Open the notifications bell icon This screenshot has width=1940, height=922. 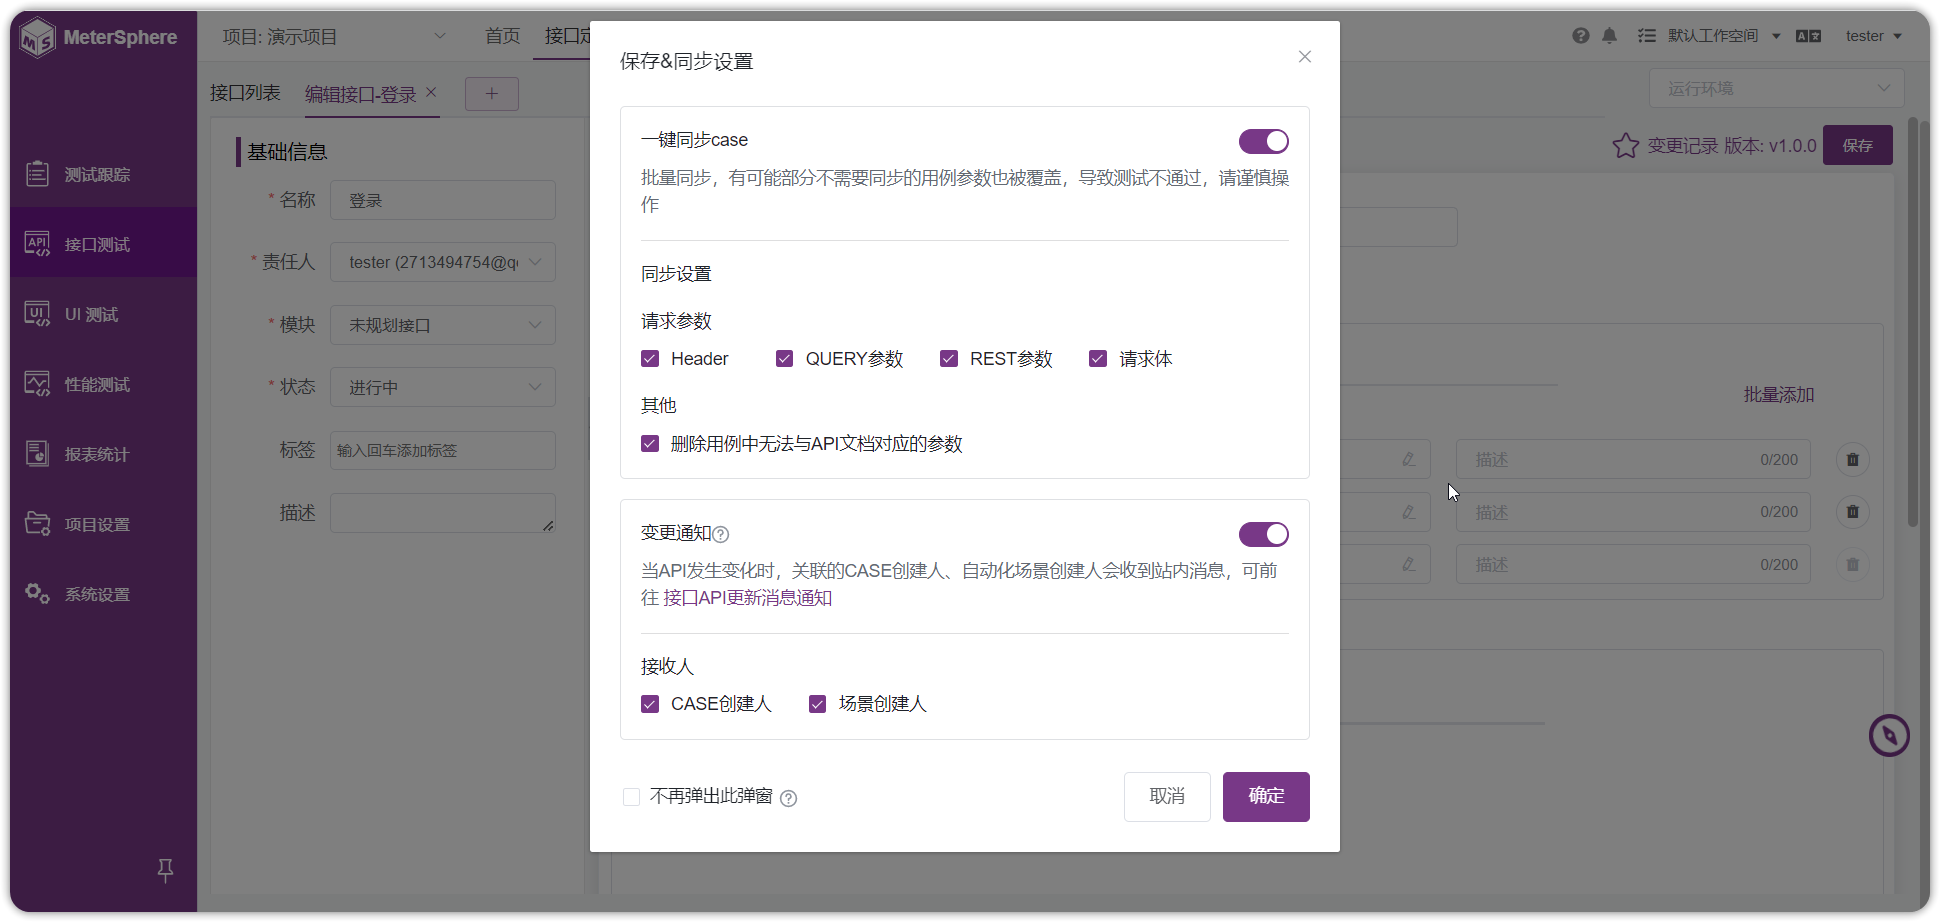point(1609,36)
